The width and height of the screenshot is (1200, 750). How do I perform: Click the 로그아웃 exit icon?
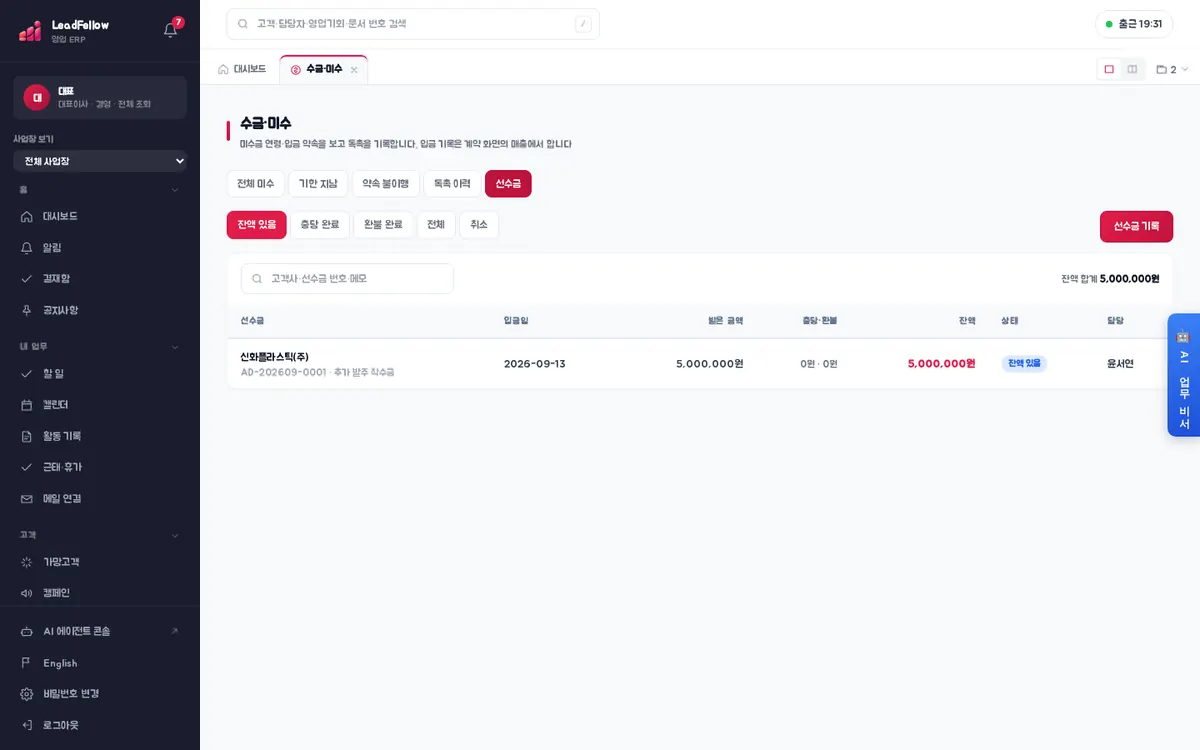click(x=27, y=725)
